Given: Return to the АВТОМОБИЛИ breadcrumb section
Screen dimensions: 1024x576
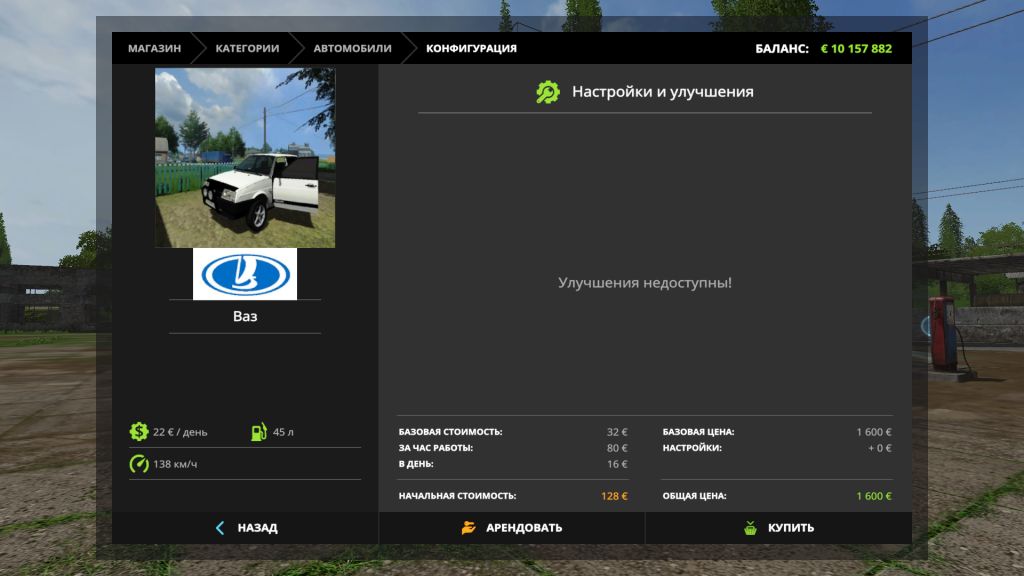Looking at the screenshot, I should (x=352, y=48).
